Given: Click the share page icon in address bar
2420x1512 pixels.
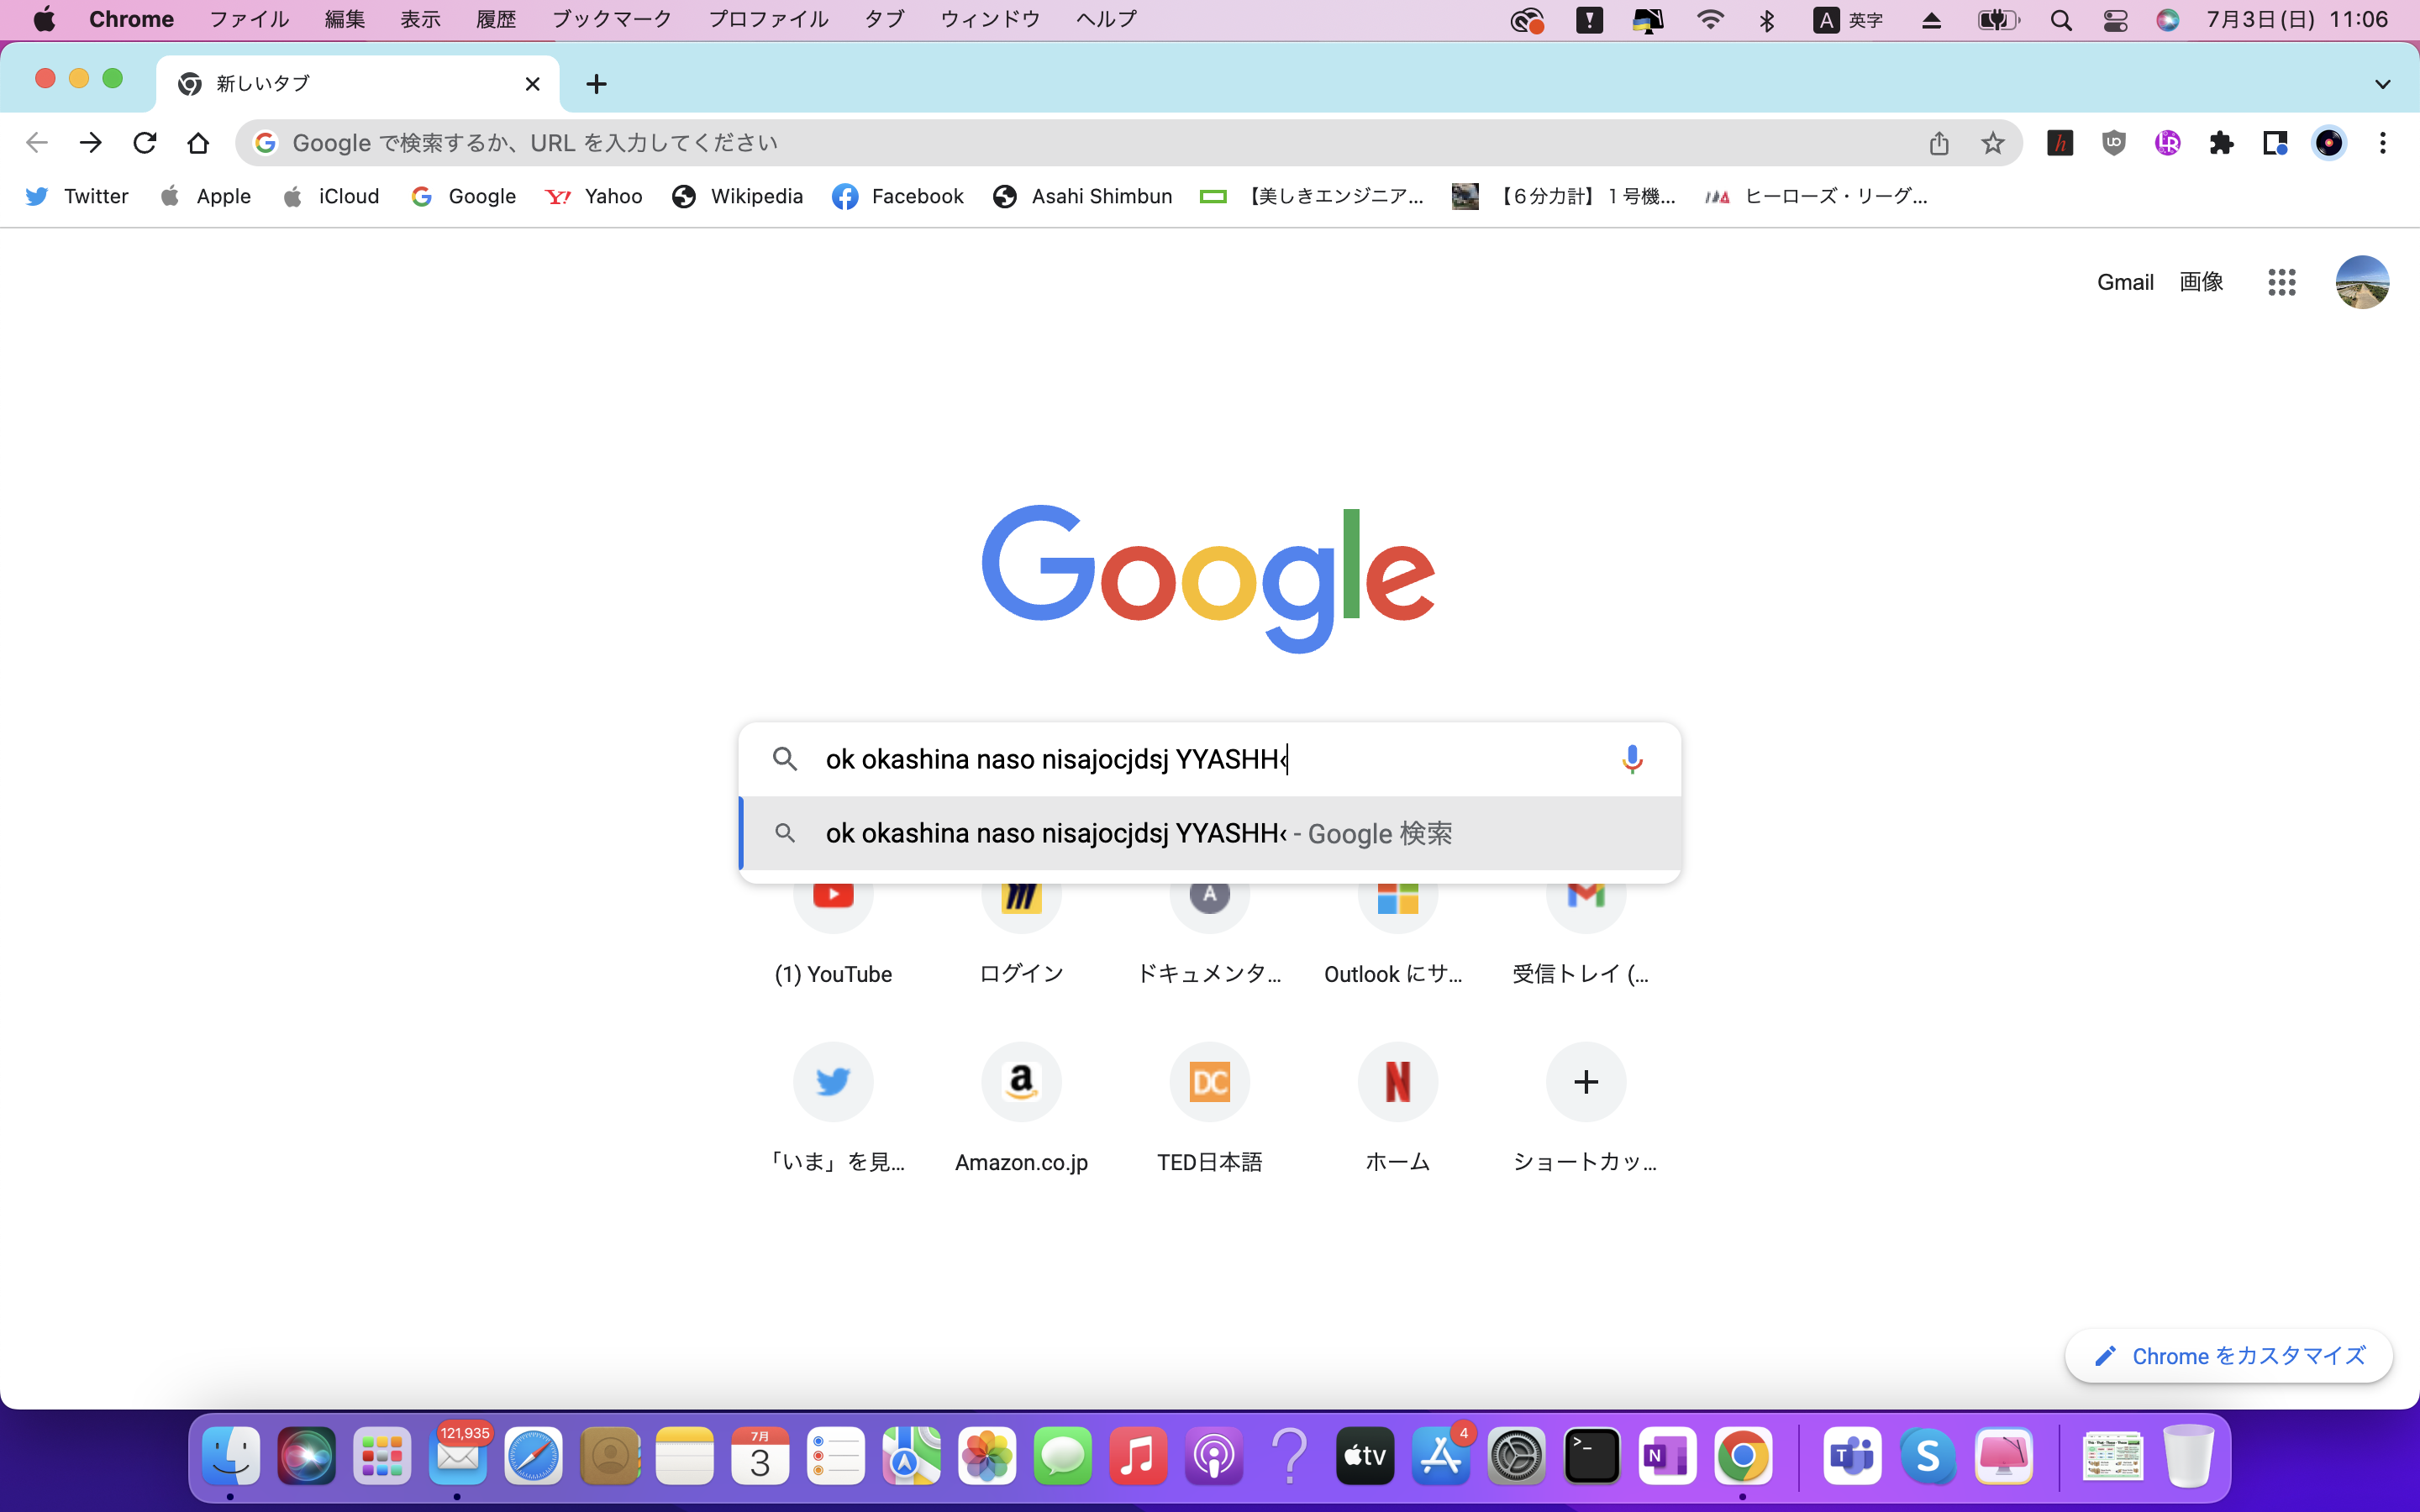Looking at the screenshot, I should click(1938, 143).
